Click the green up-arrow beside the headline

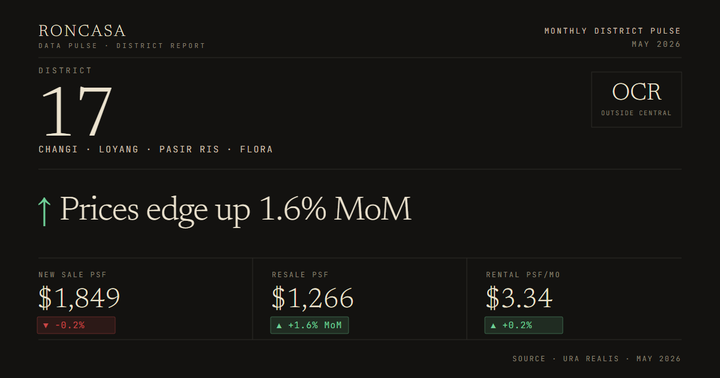(x=44, y=211)
